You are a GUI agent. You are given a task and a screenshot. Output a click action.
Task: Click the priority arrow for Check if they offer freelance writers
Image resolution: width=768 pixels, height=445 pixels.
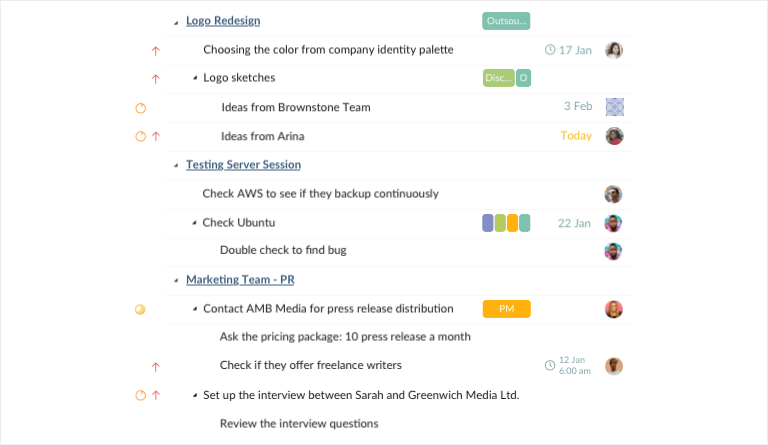point(156,367)
